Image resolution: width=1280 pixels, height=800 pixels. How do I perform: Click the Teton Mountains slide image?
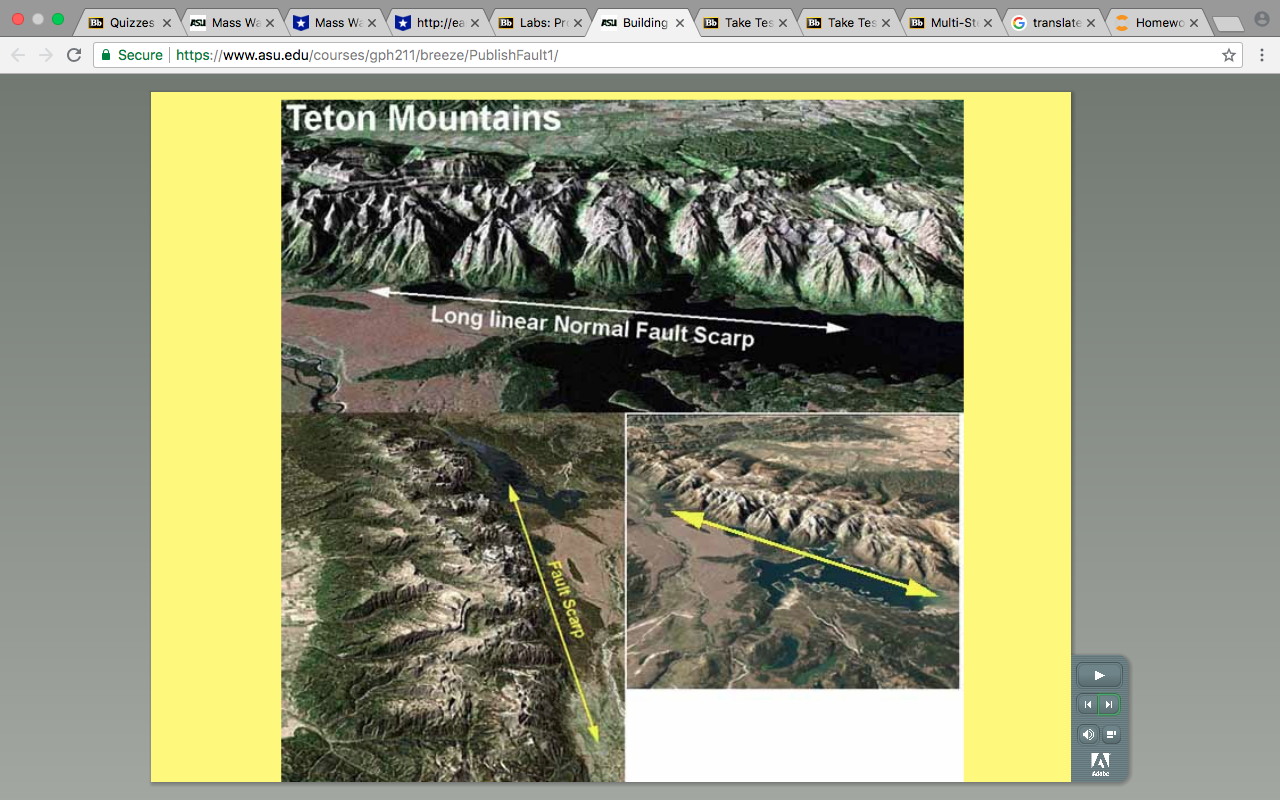coord(622,440)
